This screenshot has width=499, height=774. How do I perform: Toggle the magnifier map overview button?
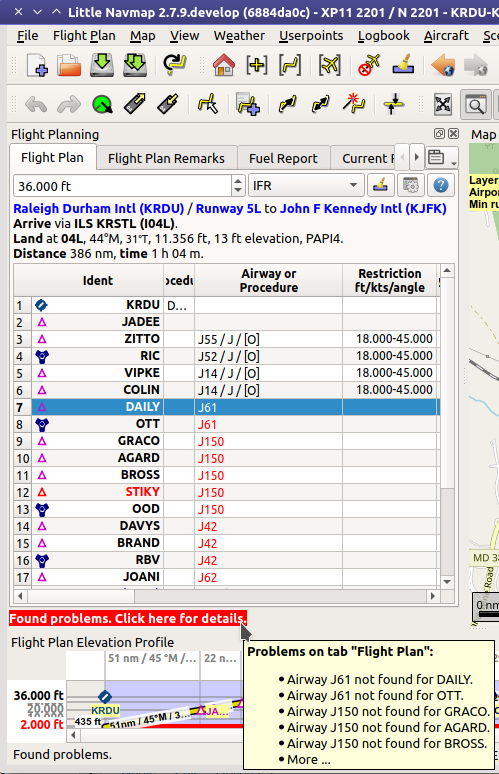click(x=475, y=105)
